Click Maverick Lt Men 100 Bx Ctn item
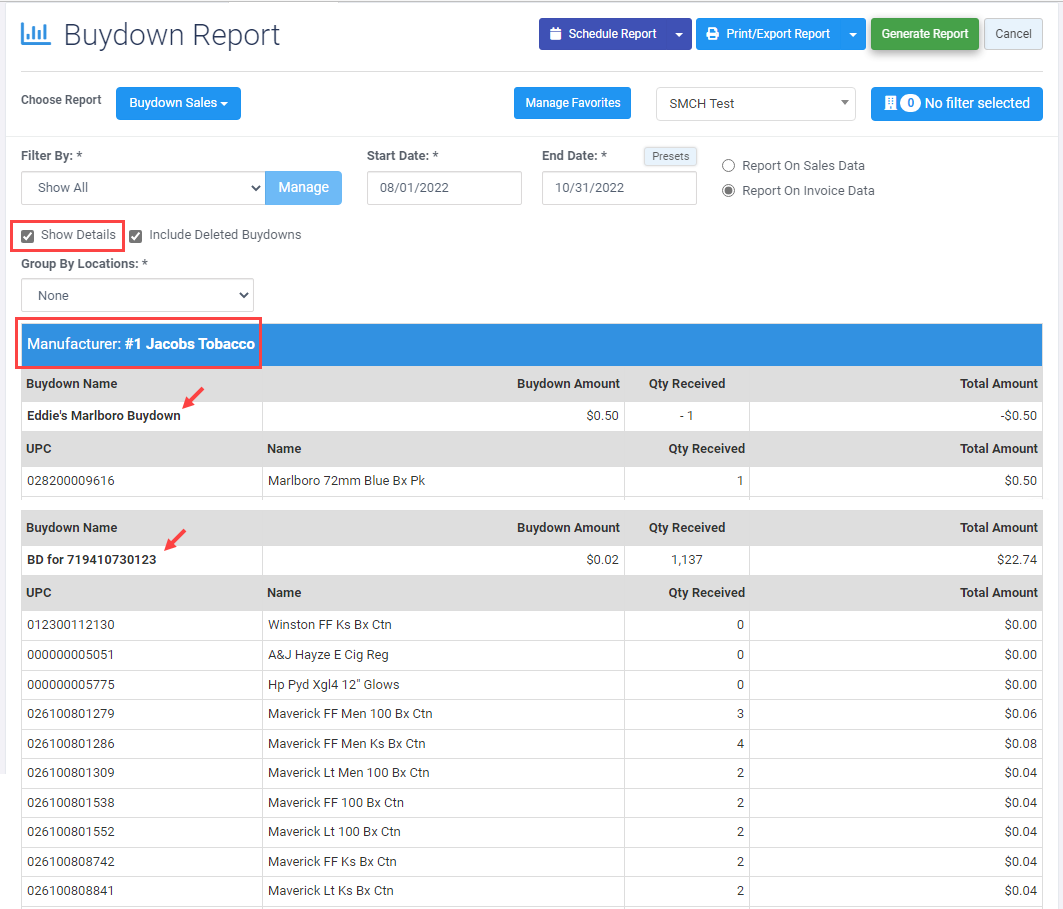This screenshot has width=1063, height=909. [x=348, y=773]
